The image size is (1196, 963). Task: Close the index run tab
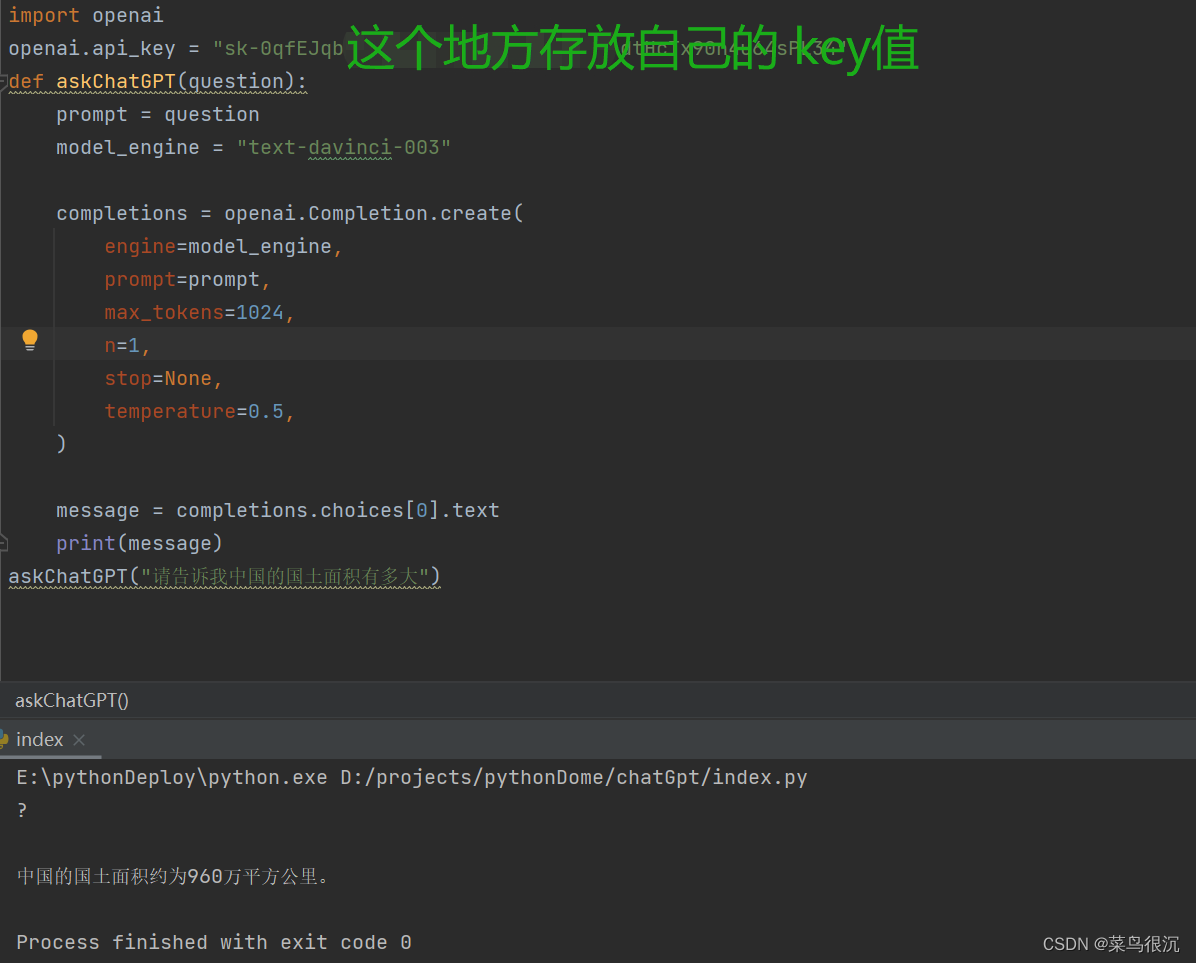point(79,740)
